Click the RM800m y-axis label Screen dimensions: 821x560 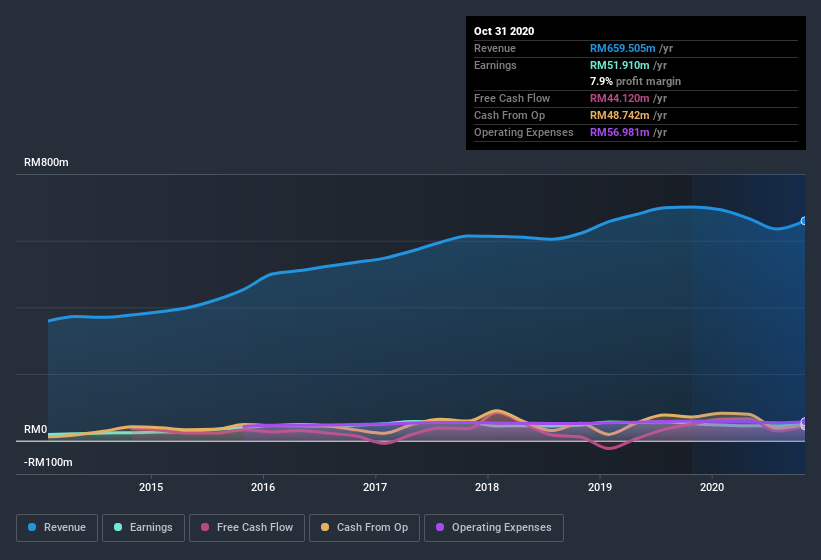click(x=47, y=162)
